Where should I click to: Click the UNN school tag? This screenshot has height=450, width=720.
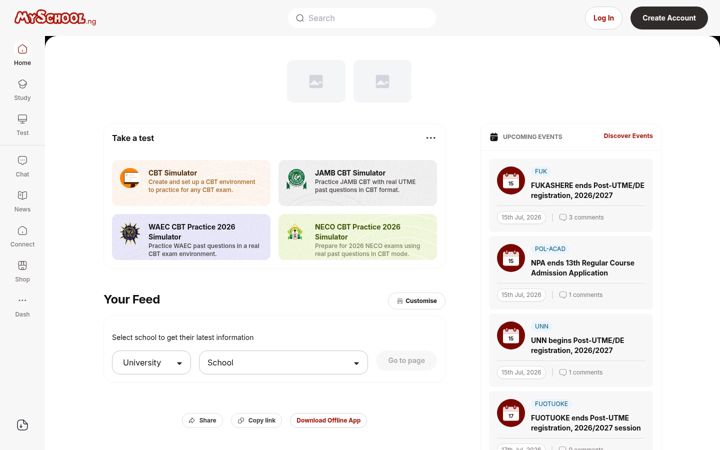point(541,326)
